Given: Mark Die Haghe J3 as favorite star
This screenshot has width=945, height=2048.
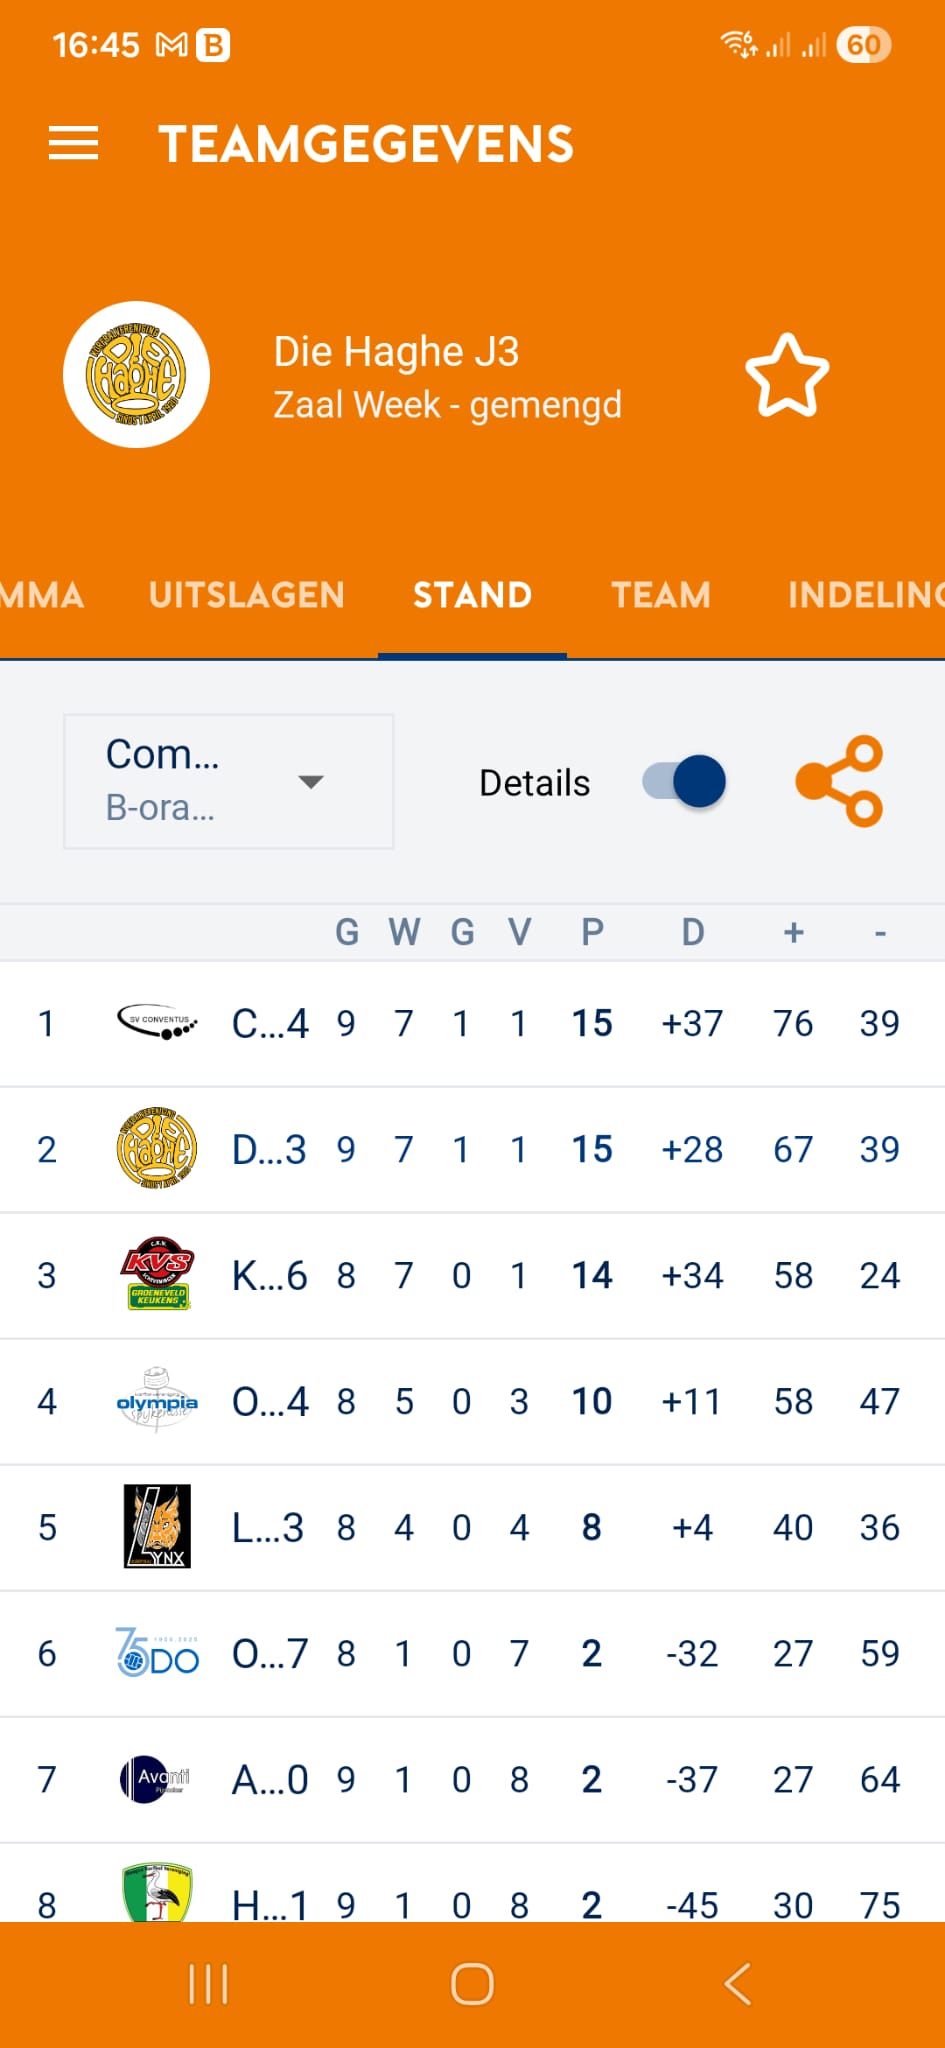Looking at the screenshot, I should tap(787, 376).
